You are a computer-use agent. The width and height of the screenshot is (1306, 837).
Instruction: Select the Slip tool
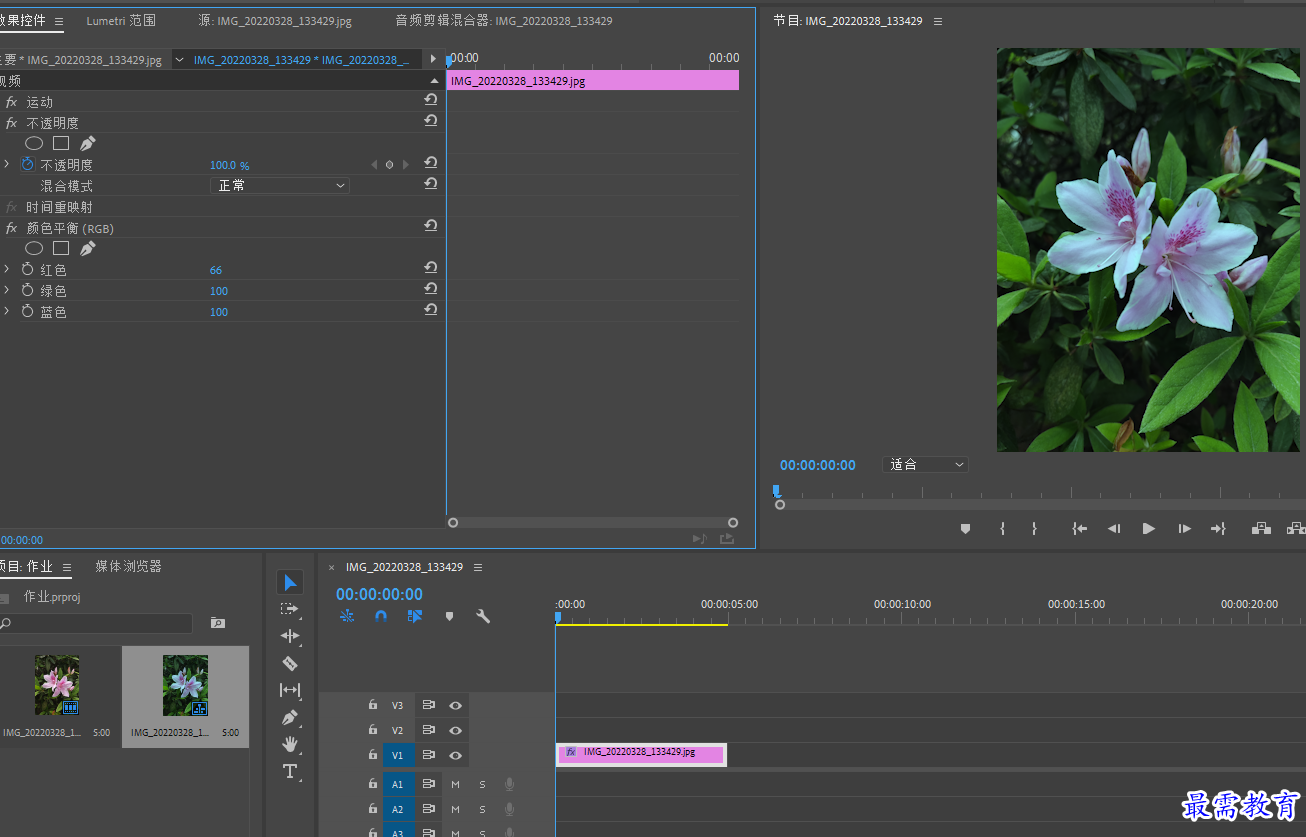(x=290, y=690)
